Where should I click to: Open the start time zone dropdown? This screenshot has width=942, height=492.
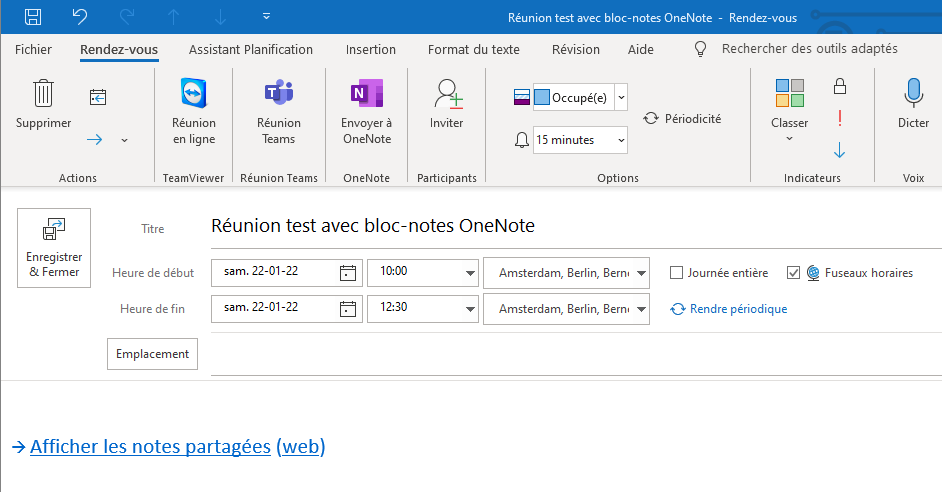point(642,273)
